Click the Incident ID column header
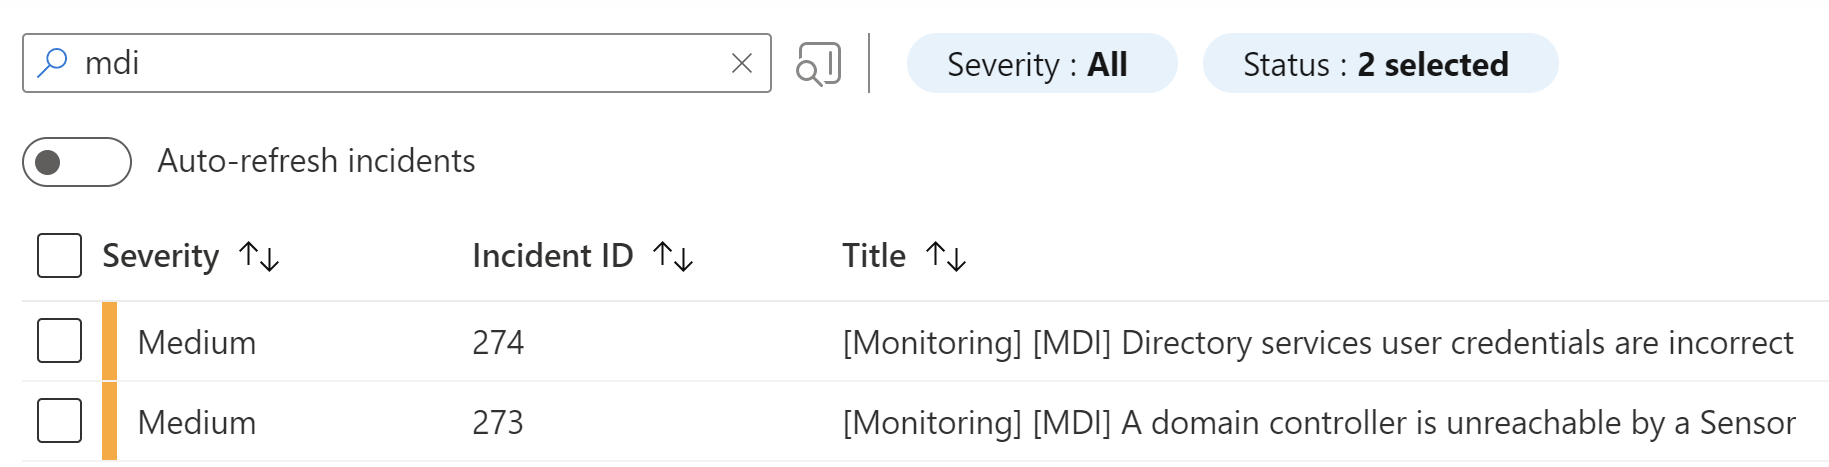Image resolution: width=1829 pixels, height=467 pixels. [553, 256]
